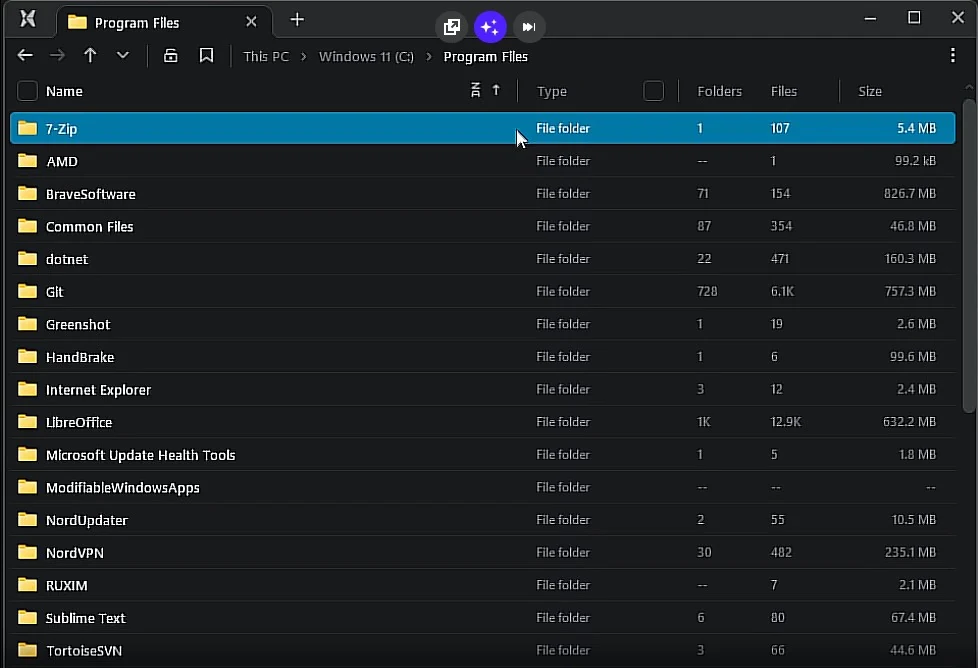This screenshot has width=978, height=668.
Task: Select the Greenshot folder icon
Action: click(27, 324)
